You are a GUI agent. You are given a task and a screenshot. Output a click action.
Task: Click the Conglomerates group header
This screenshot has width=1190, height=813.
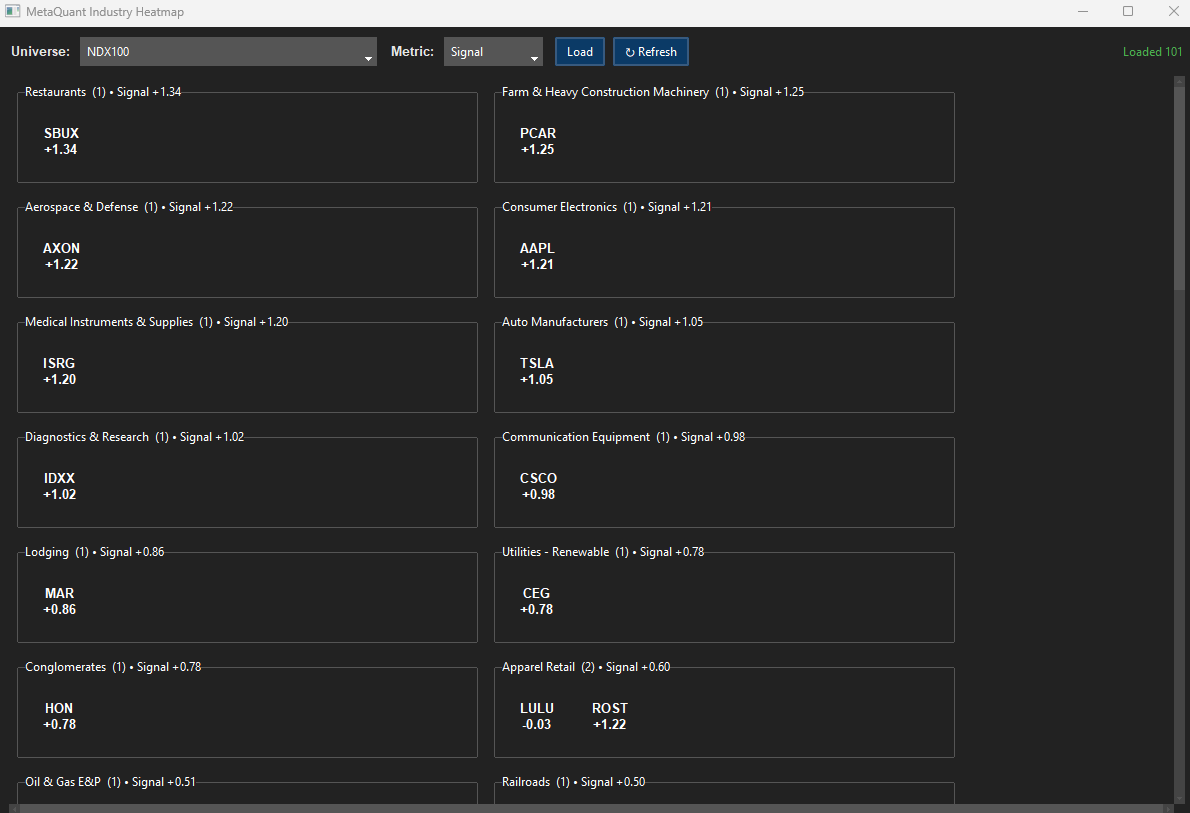coord(113,667)
